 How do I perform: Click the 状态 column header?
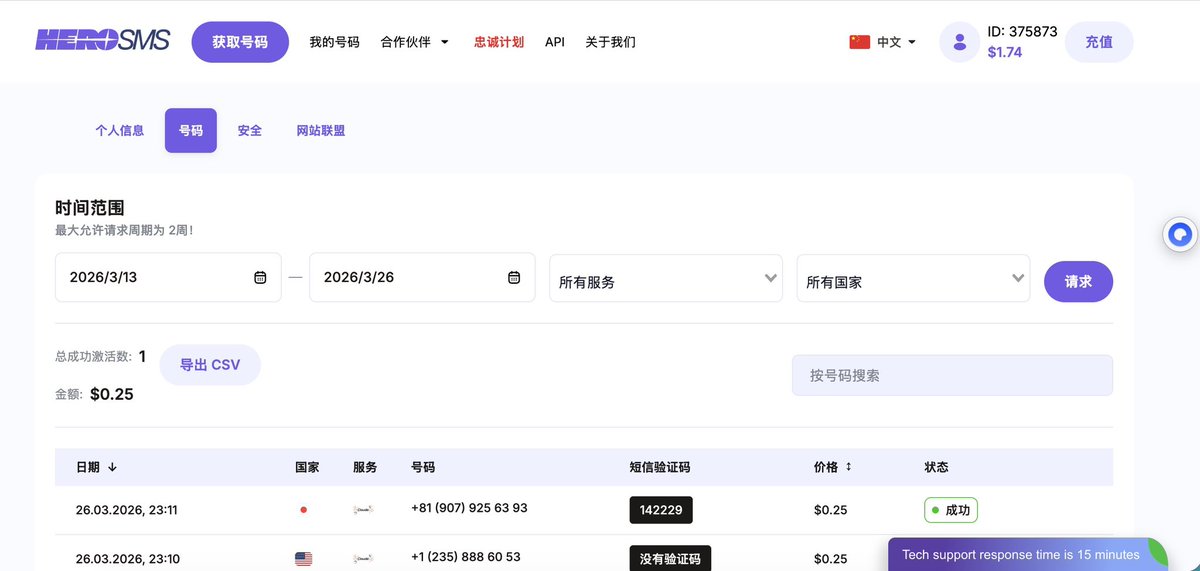pyautogui.click(x=937, y=467)
